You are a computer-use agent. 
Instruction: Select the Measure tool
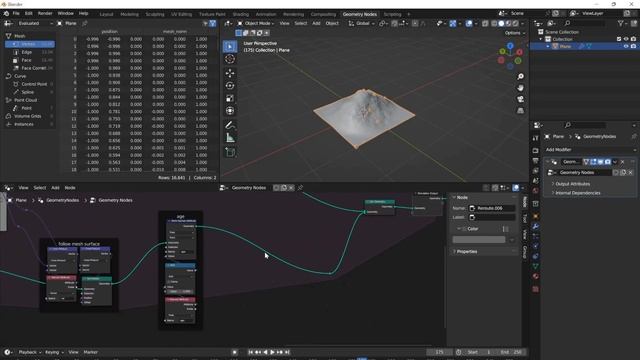point(230,138)
